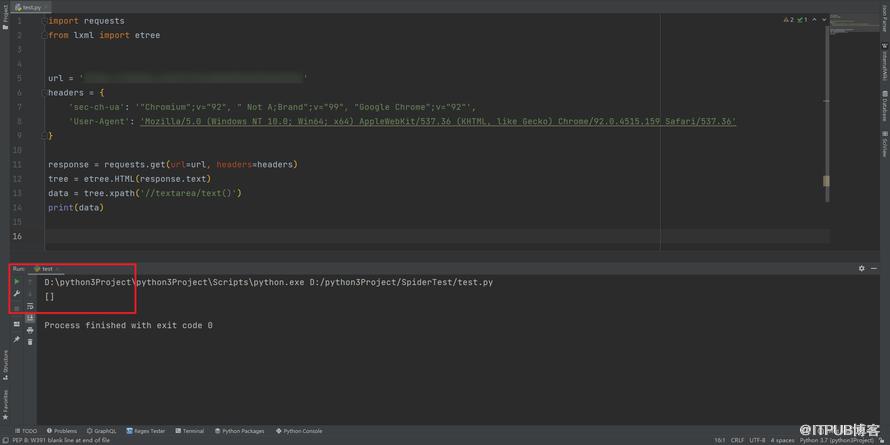Click the tree.xpath line of code

point(145,193)
